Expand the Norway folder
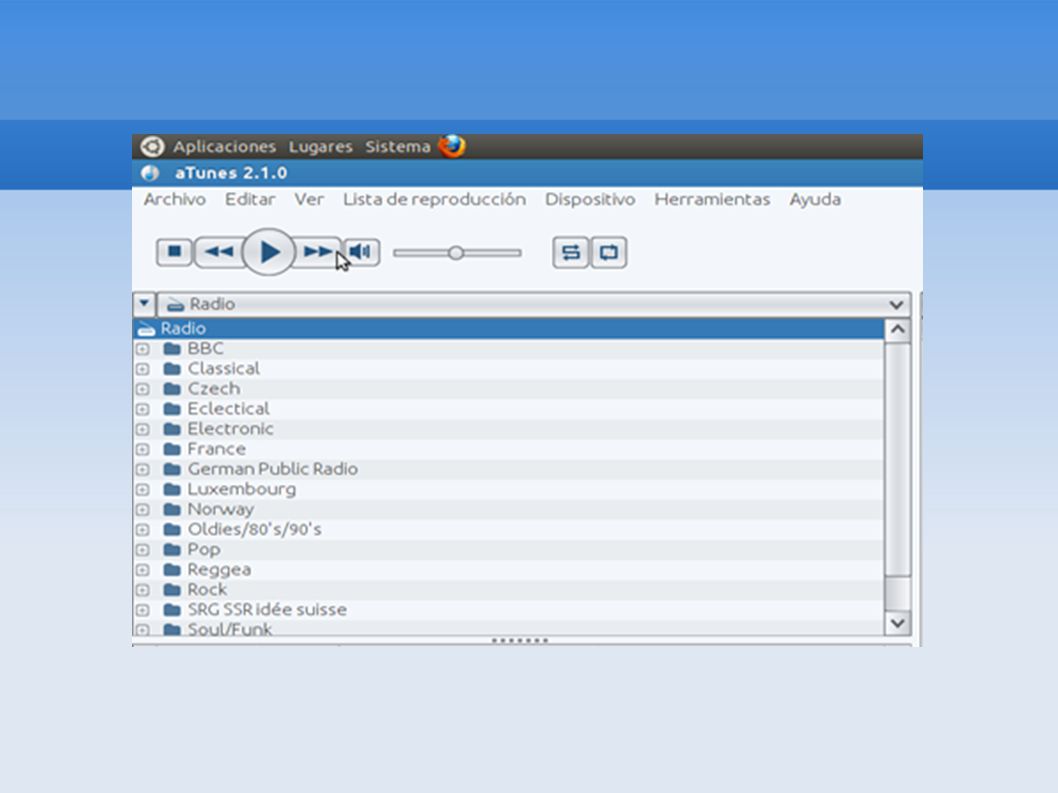1058x793 pixels. (x=142, y=510)
